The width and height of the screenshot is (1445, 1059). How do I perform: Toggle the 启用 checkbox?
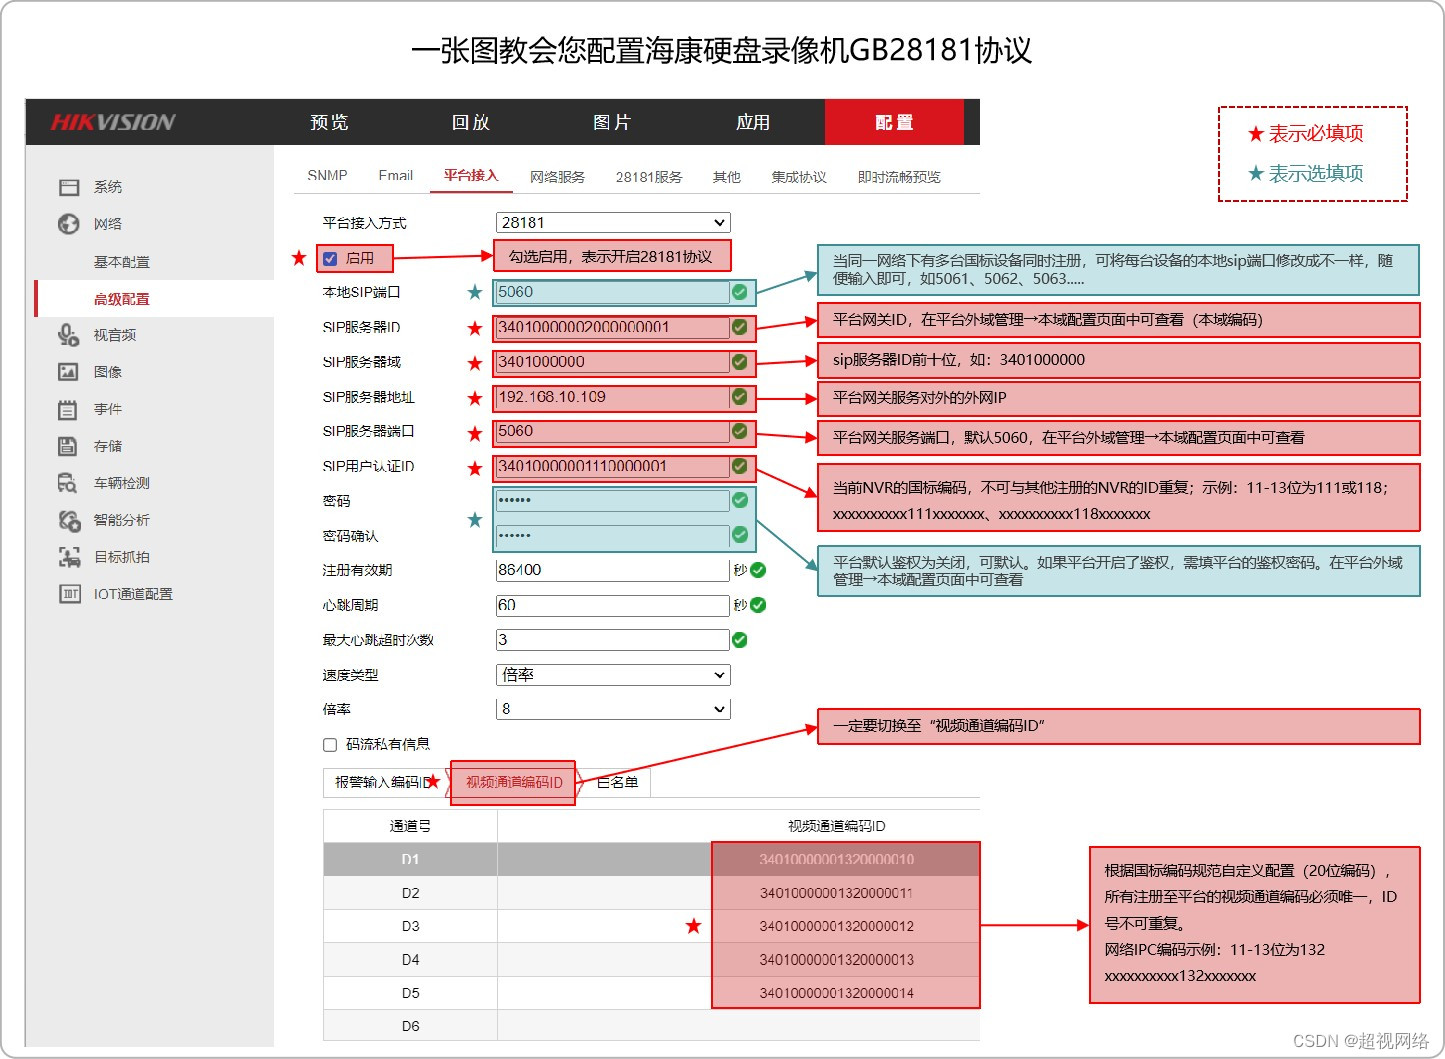click(330, 258)
